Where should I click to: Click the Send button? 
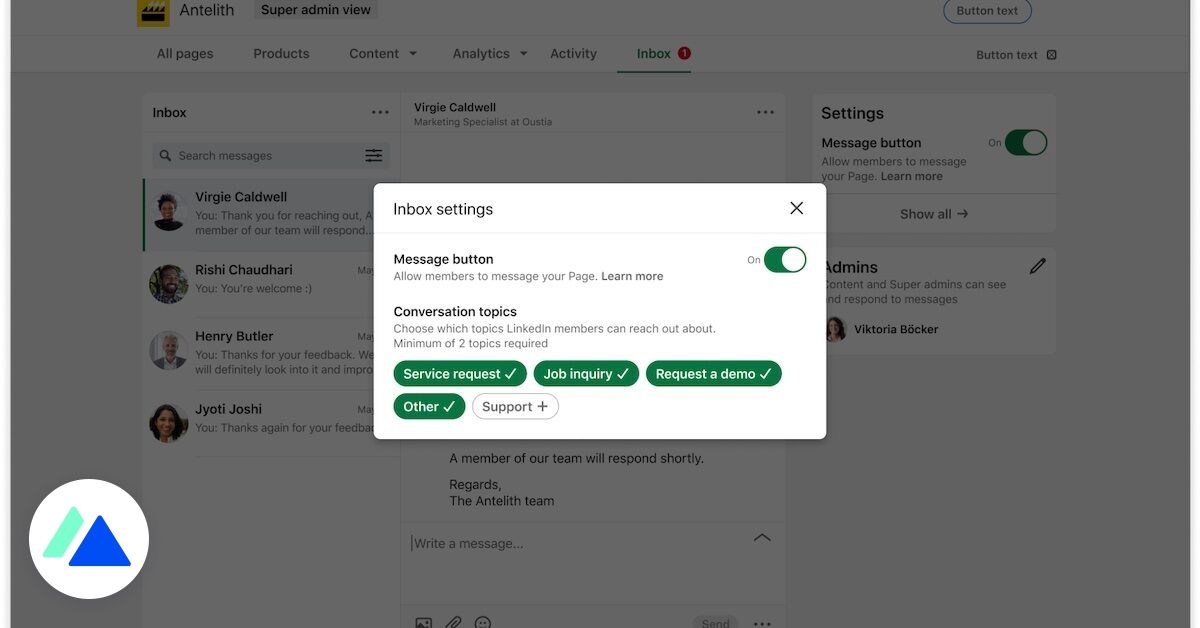click(x=715, y=622)
